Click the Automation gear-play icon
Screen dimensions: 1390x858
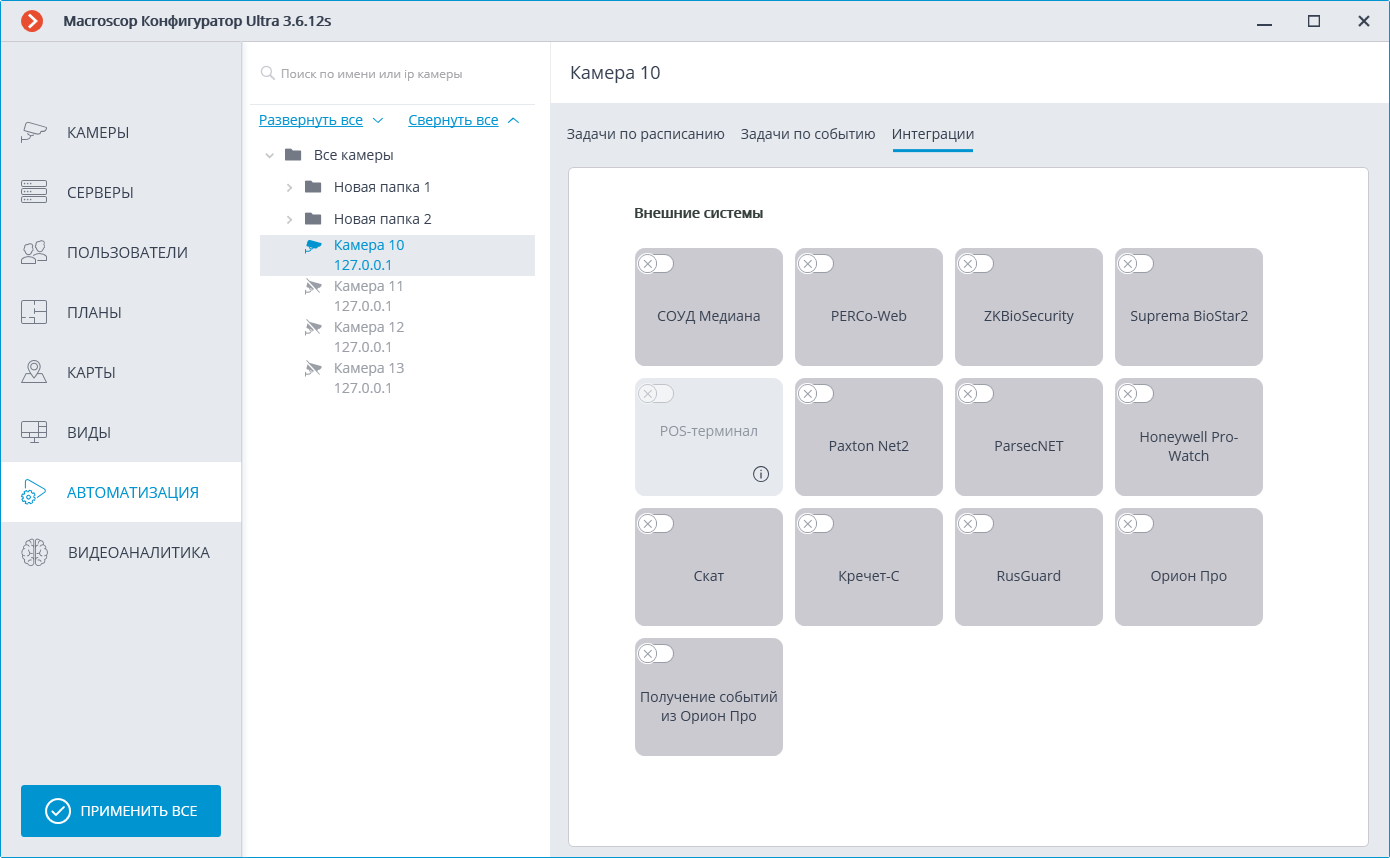34,492
